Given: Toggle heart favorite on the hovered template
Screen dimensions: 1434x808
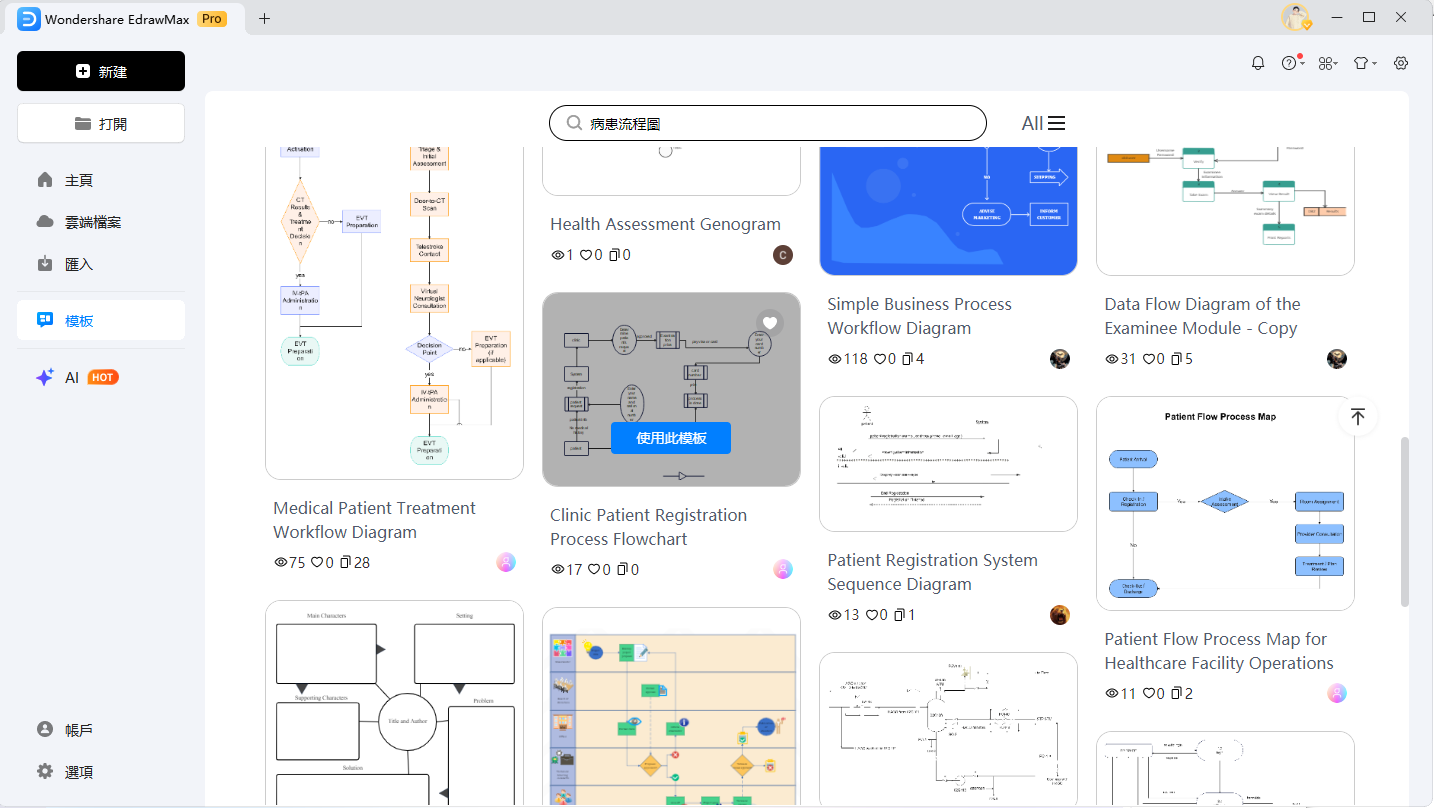Looking at the screenshot, I should (770, 322).
